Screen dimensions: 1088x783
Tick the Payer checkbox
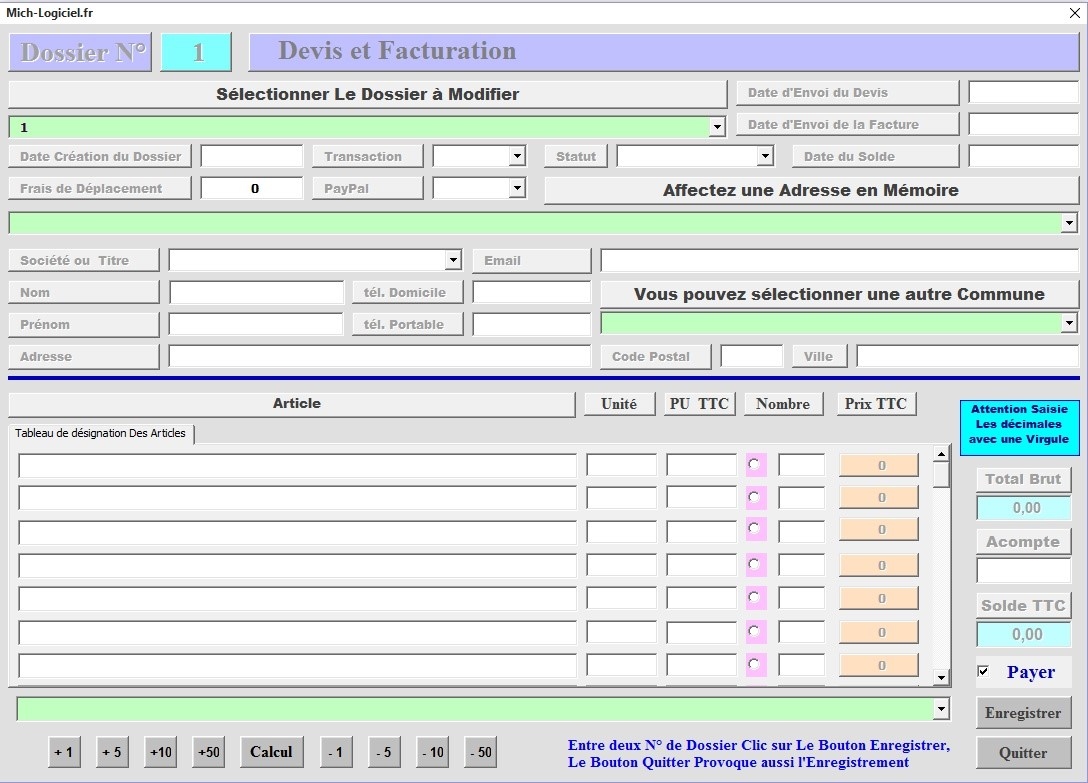pos(983,671)
